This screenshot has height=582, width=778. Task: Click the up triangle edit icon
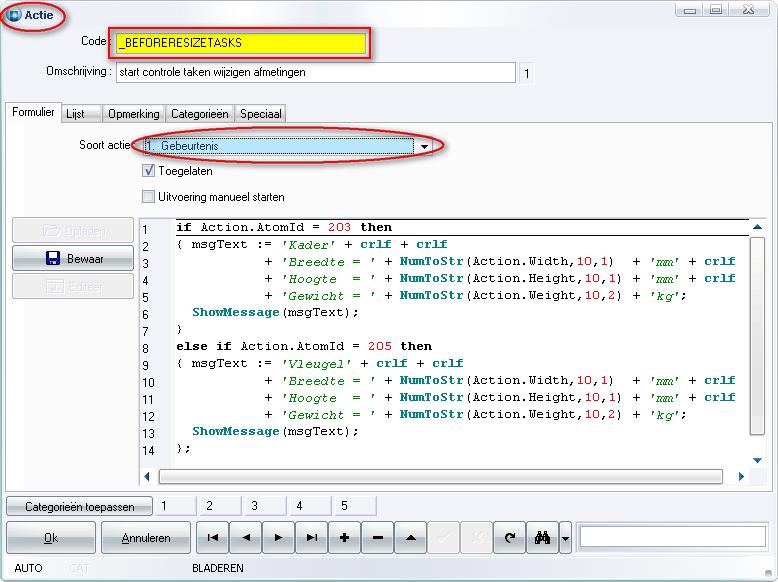[410, 537]
